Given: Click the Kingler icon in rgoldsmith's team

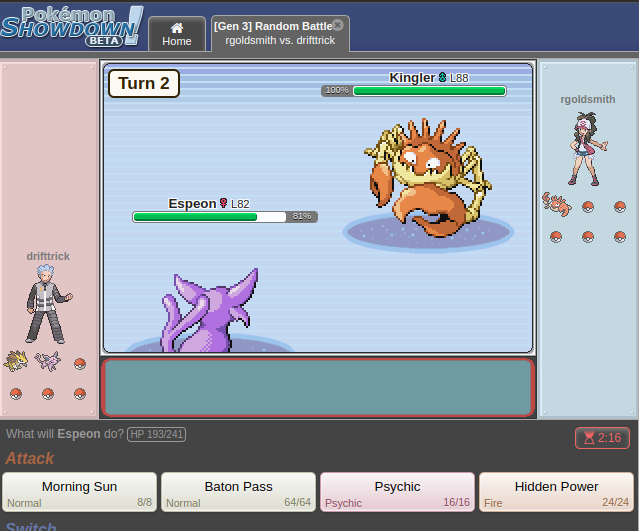Looking at the screenshot, I should [x=556, y=205].
